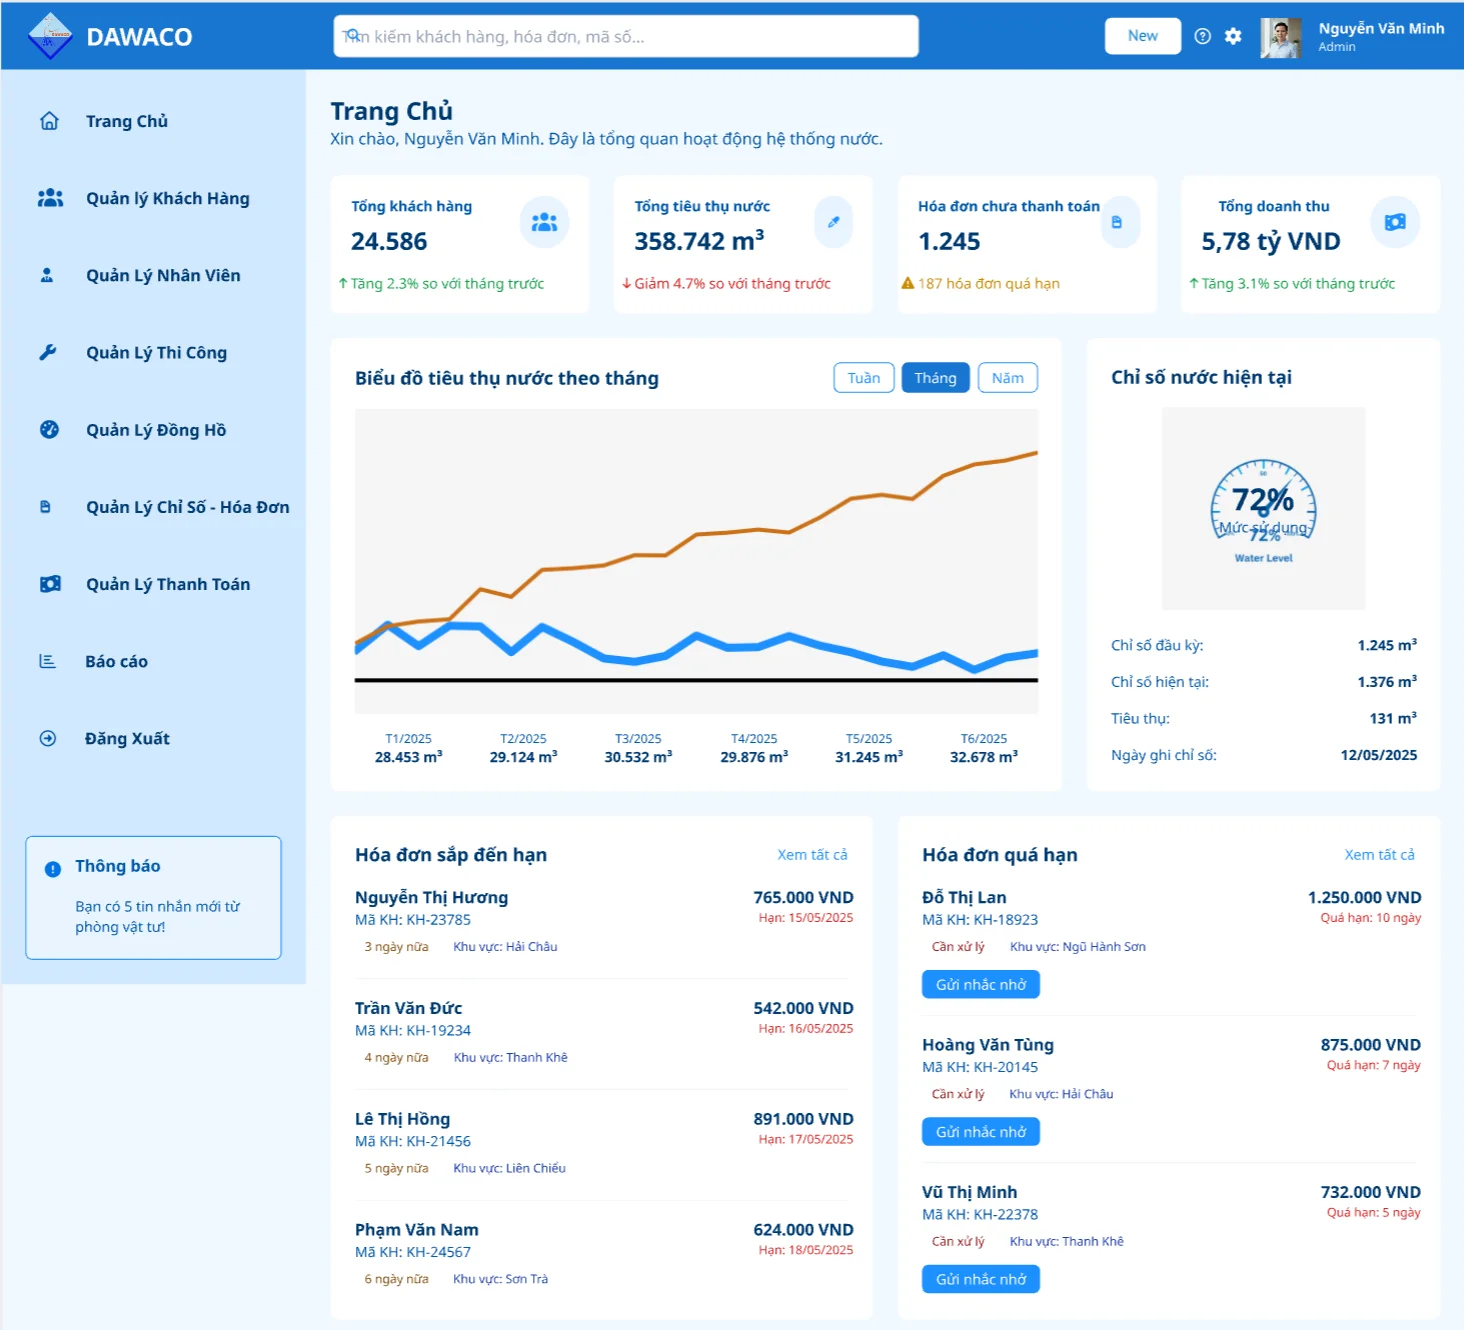The width and height of the screenshot is (1464, 1330).
Task: Click the home icon beside Trang Chủ
Action: point(49,121)
